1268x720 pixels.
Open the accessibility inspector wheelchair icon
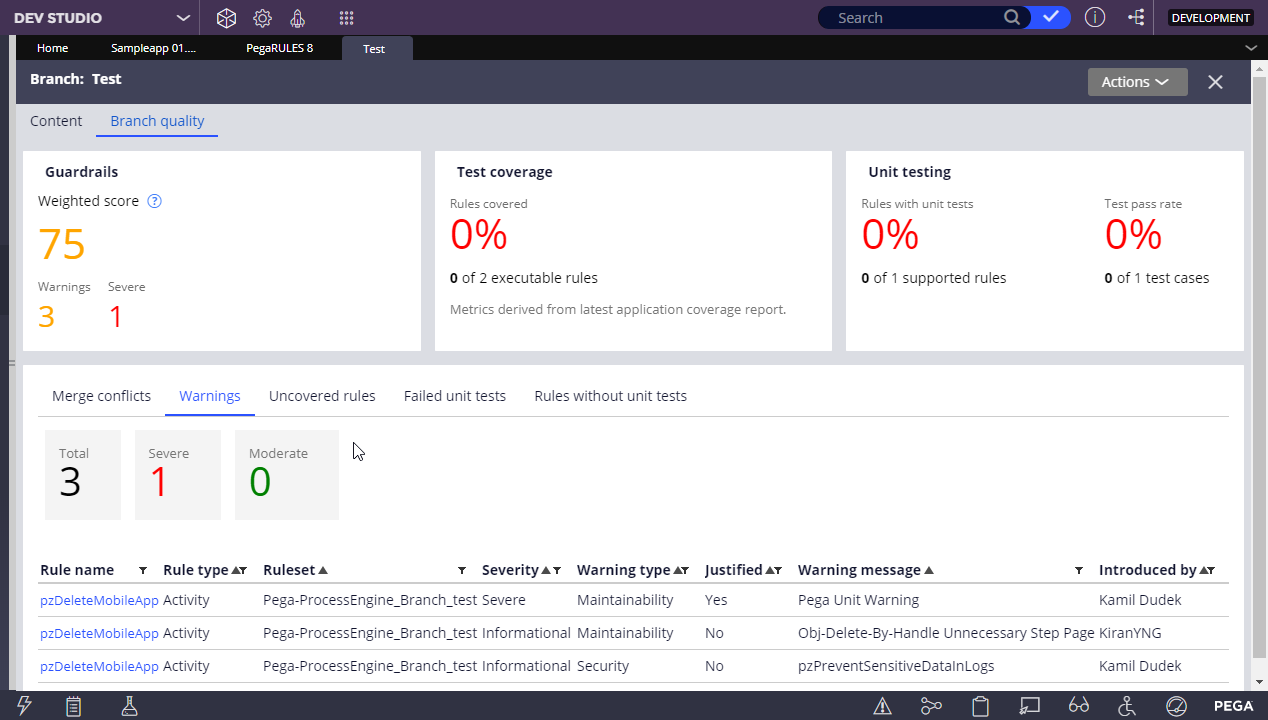pyautogui.click(x=1127, y=706)
